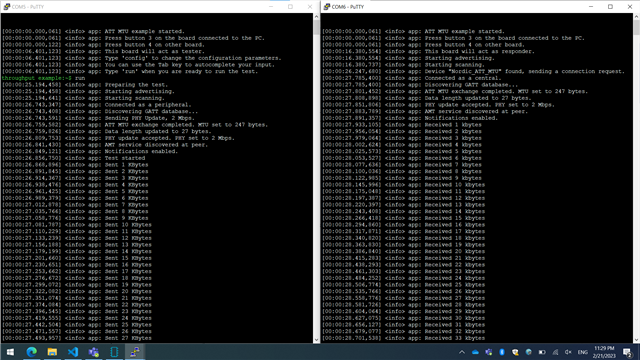Image resolution: width=640 pixels, height=360 pixels.
Task: Click the COM5 terminal scrollbar thumb
Action: pyautogui.click(x=316, y=27)
